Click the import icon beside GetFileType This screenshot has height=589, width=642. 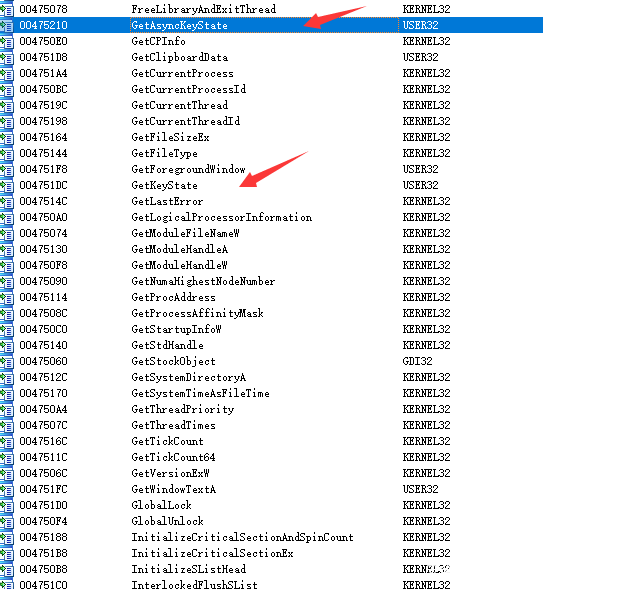pyautogui.click(x=7, y=153)
